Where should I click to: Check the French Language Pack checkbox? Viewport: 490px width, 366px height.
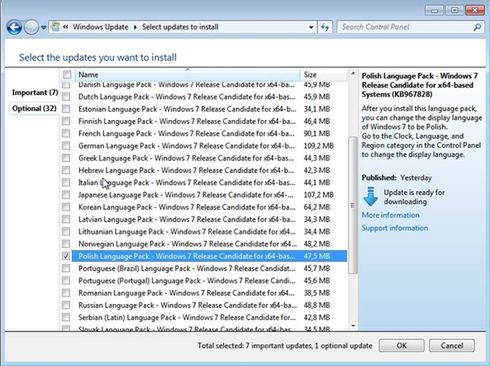pos(66,134)
